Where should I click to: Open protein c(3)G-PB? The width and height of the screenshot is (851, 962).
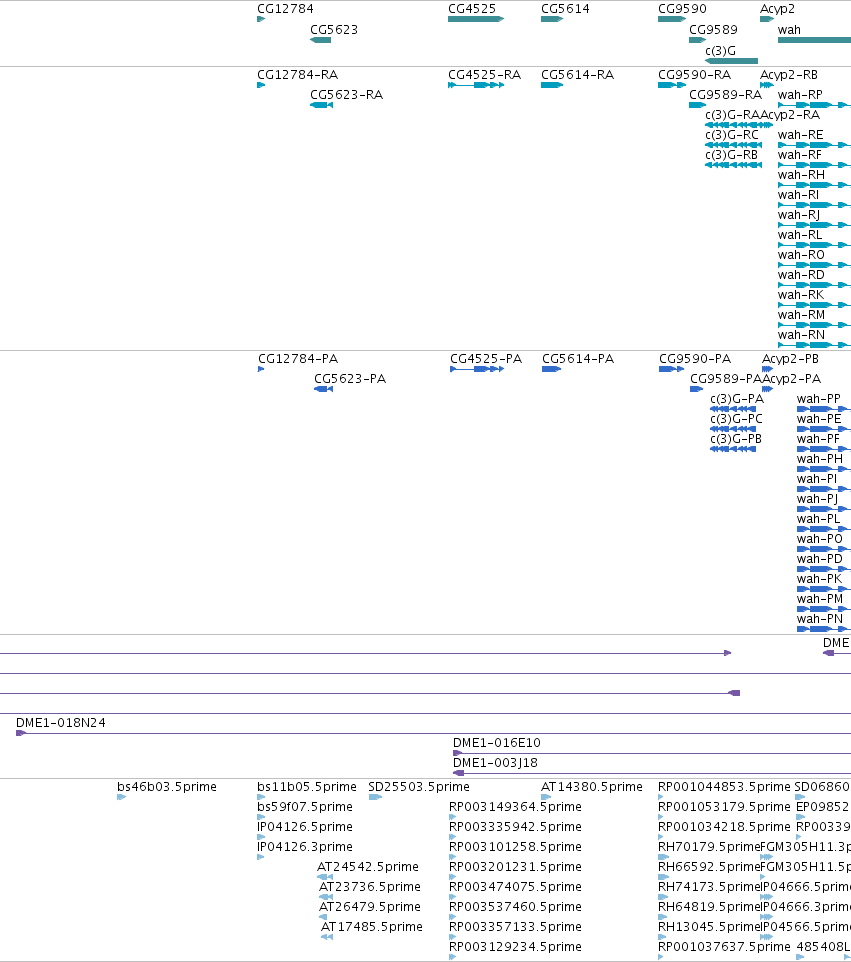pyautogui.click(x=736, y=439)
